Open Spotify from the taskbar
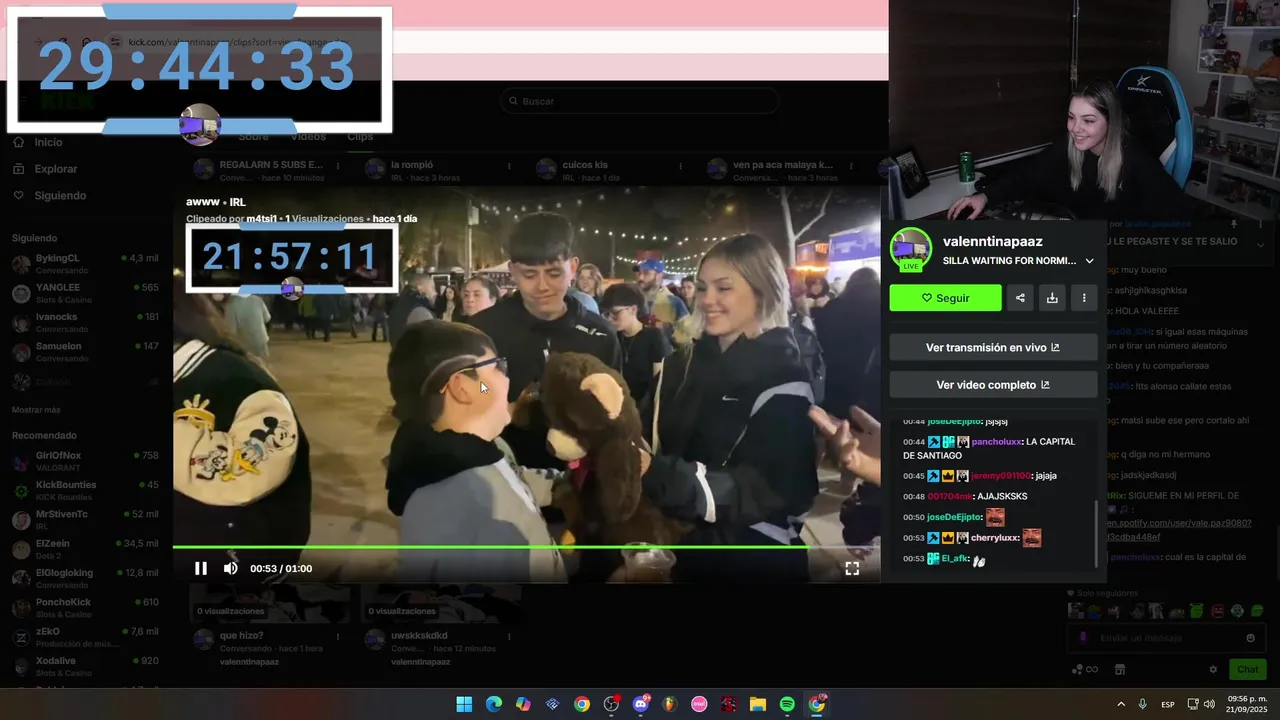Image resolution: width=1280 pixels, height=720 pixels. point(787,704)
